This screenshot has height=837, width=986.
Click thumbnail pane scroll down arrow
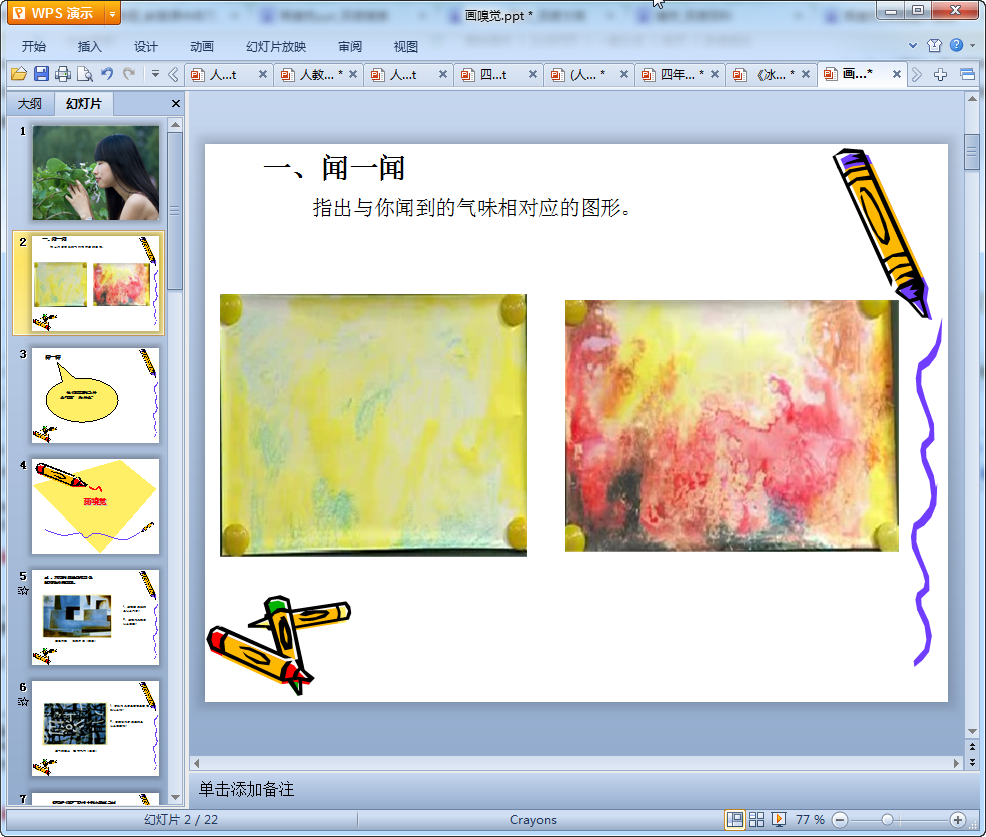coord(175,797)
